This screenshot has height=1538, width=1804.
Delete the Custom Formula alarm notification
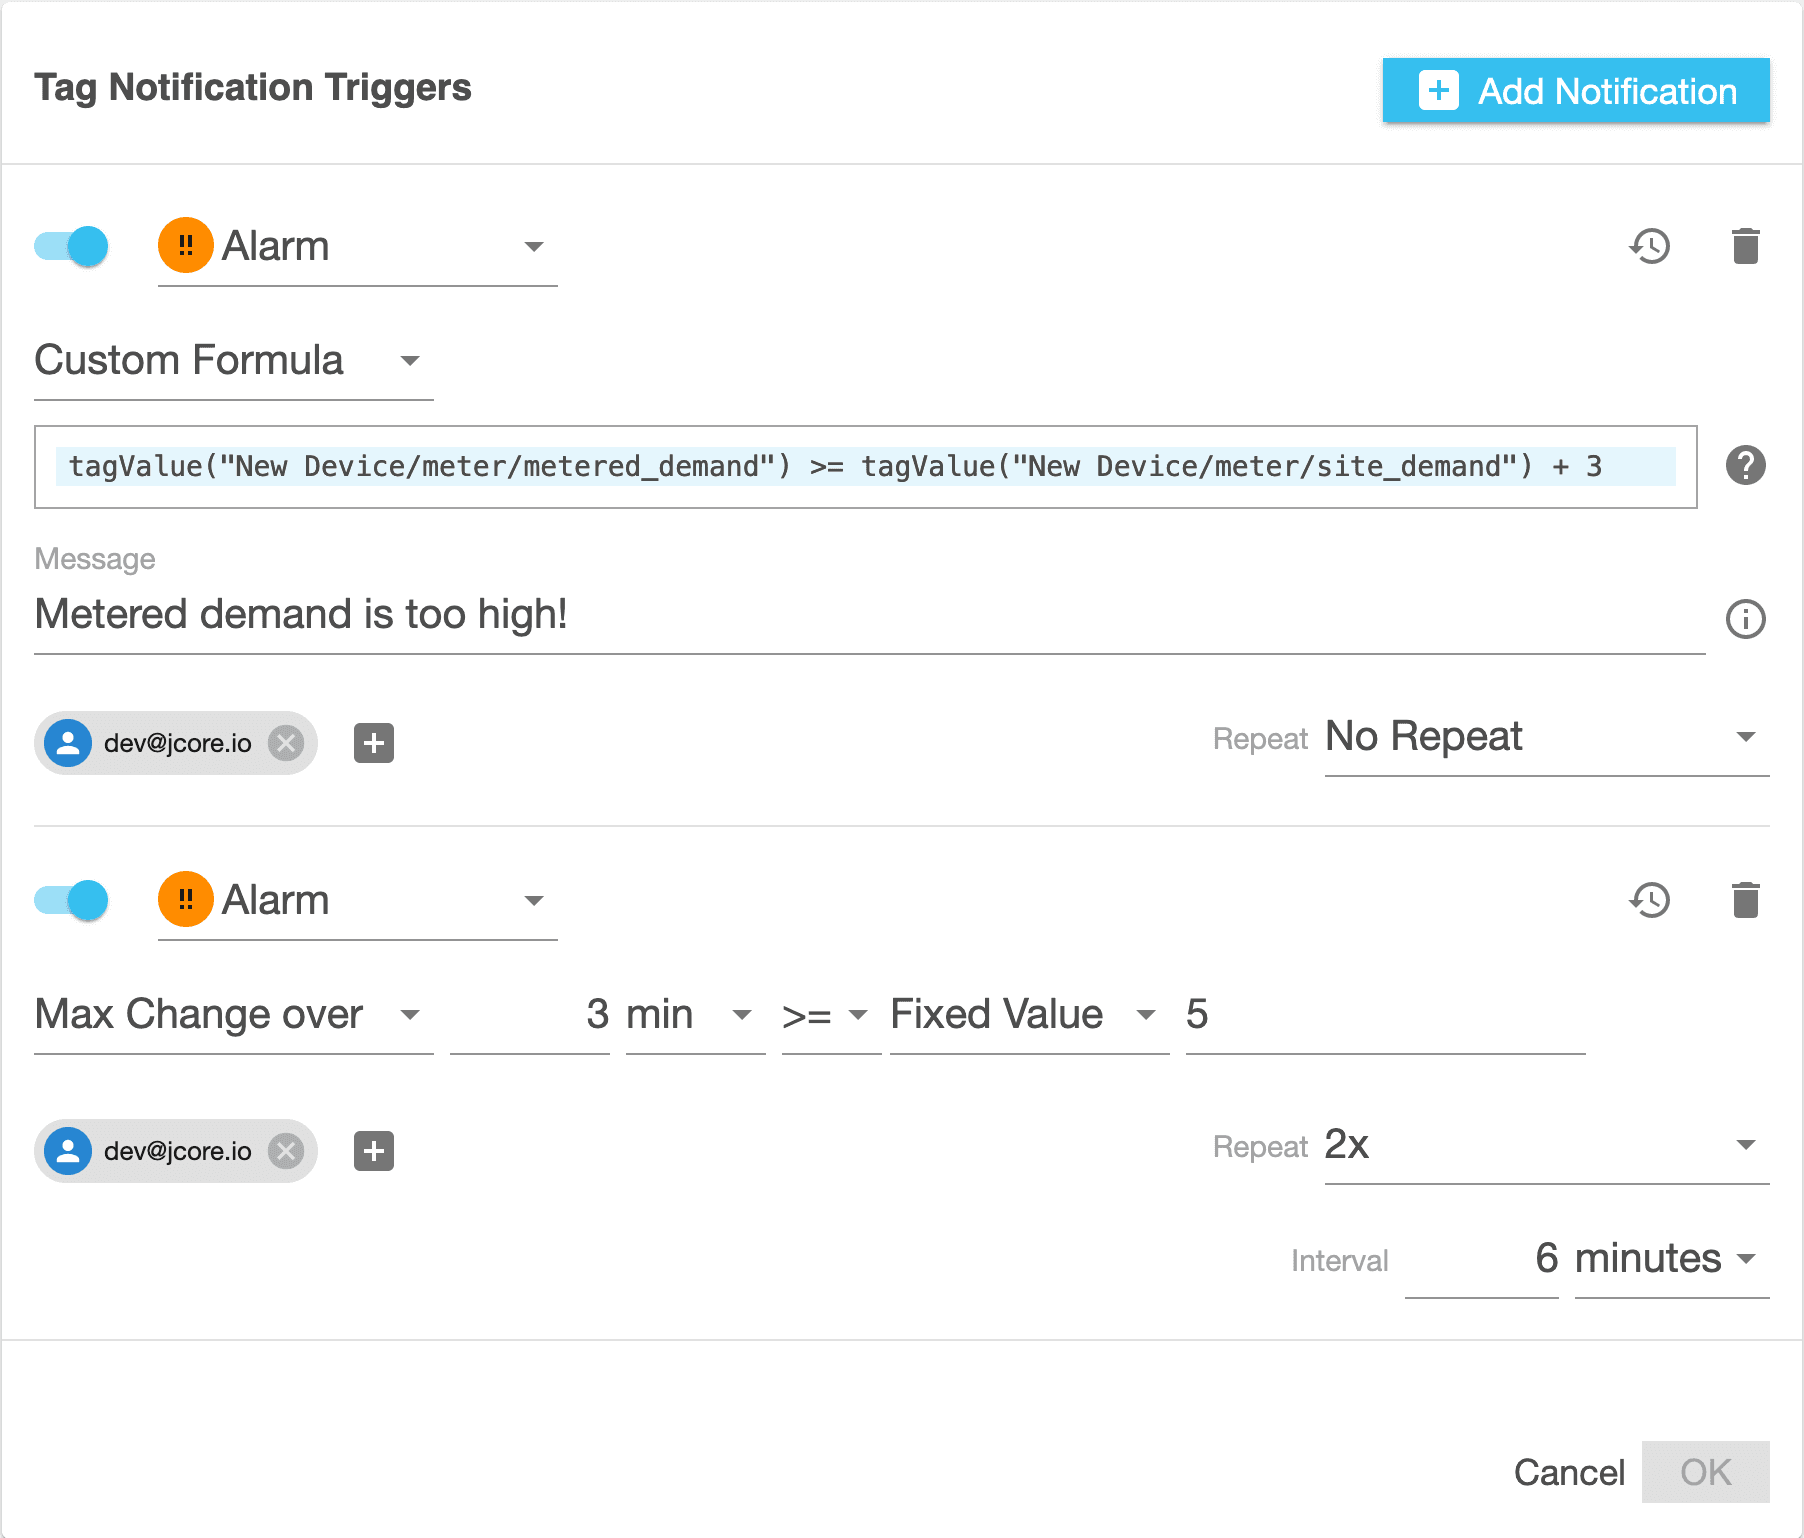click(1746, 246)
